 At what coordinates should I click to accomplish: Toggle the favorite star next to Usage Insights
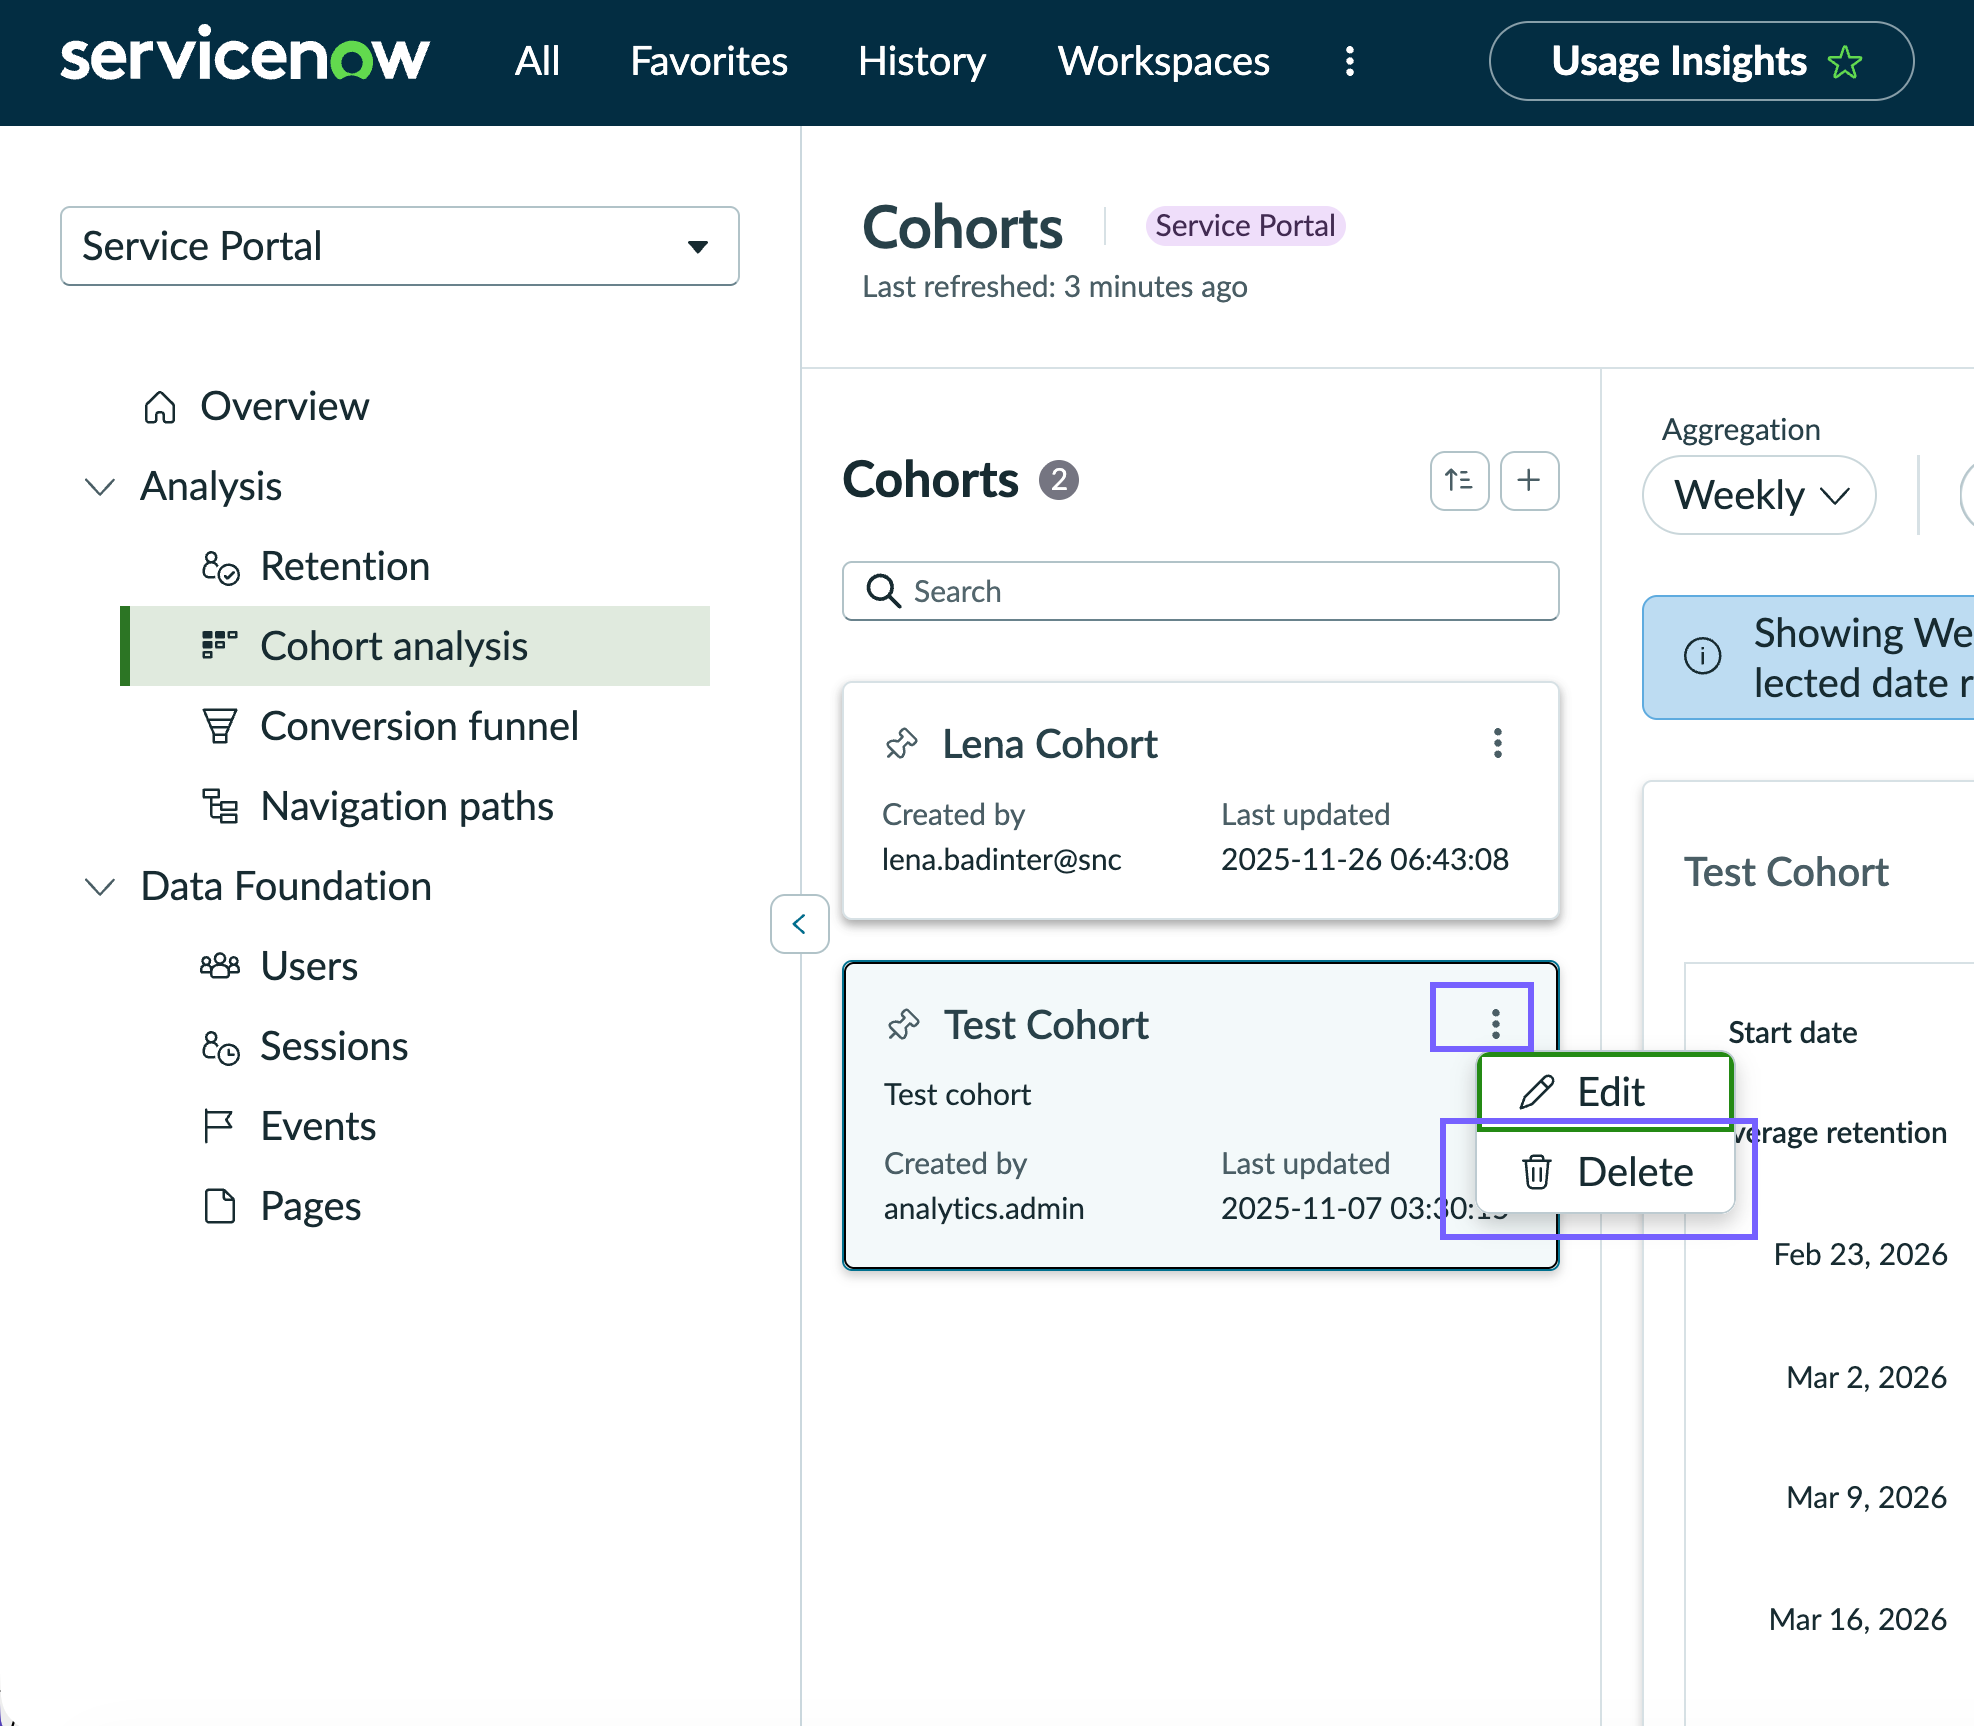1845,62
